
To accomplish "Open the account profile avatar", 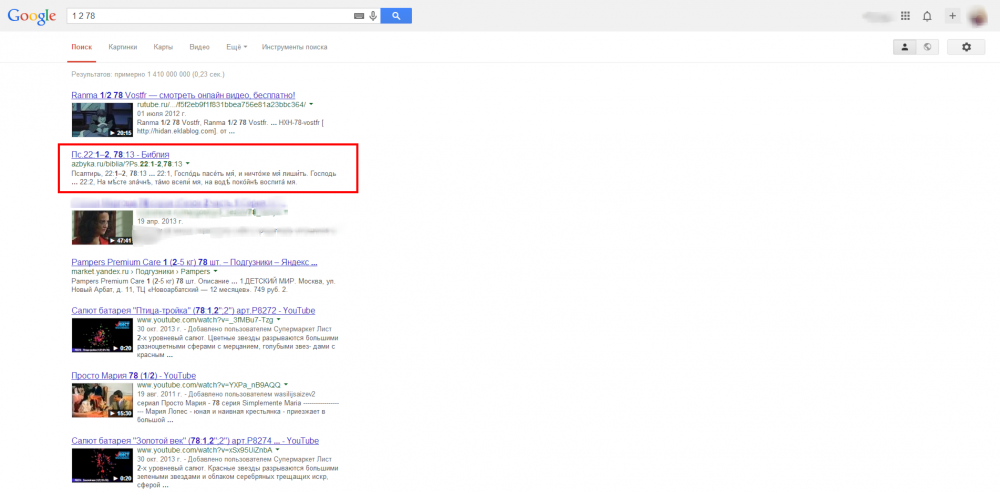I will tap(979, 16).
